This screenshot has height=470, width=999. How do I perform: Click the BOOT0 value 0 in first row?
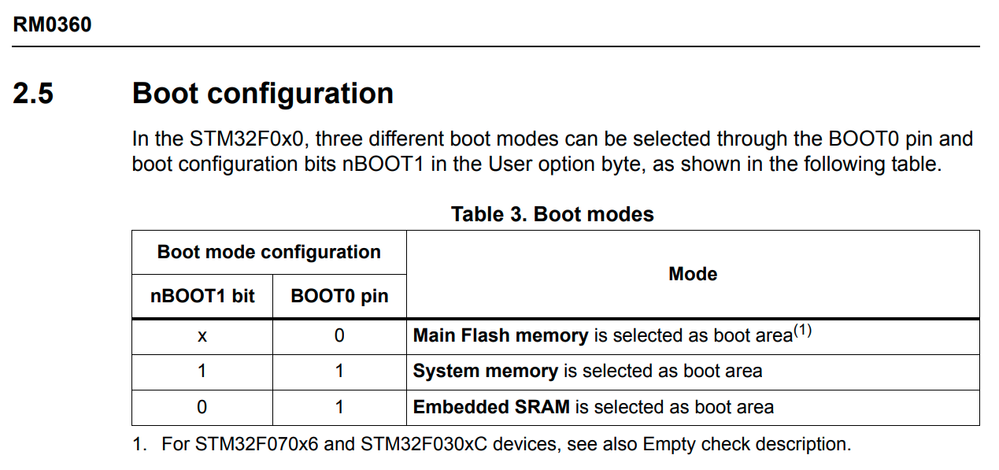pyautogui.click(x=339, y=335)
